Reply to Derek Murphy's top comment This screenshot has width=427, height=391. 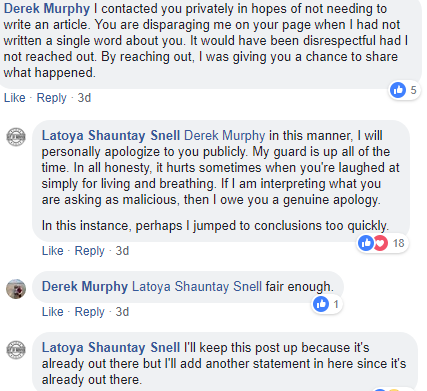click(x=52, y=98)
